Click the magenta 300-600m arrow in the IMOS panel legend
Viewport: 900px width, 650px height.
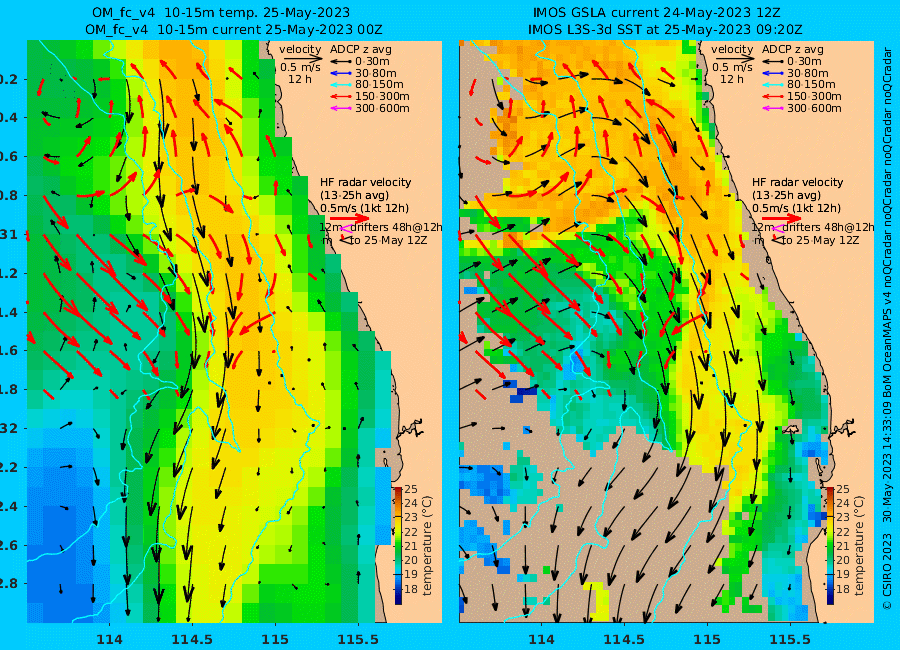coord(773,108)
